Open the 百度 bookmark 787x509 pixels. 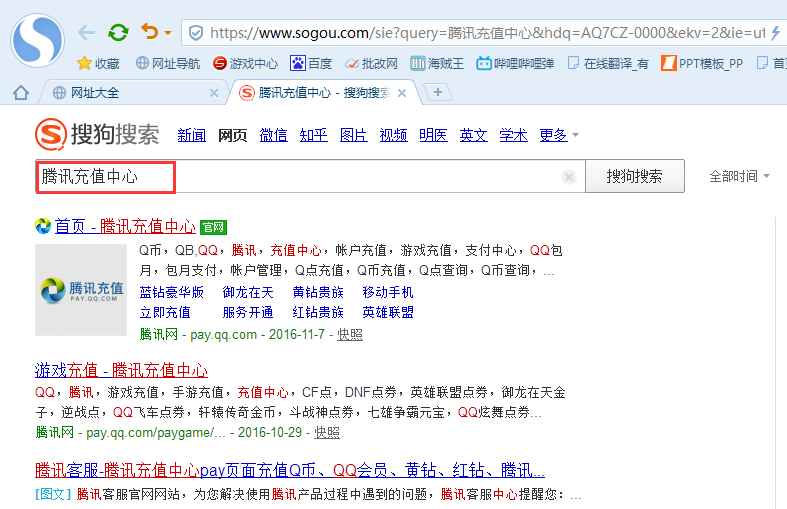click(x=311, y=63)
